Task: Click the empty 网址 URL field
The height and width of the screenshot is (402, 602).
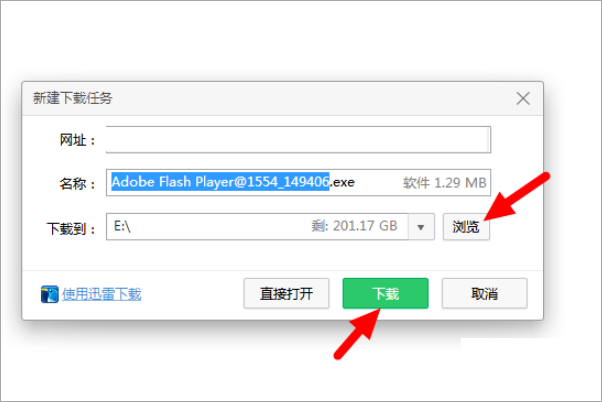Action: 298,140
